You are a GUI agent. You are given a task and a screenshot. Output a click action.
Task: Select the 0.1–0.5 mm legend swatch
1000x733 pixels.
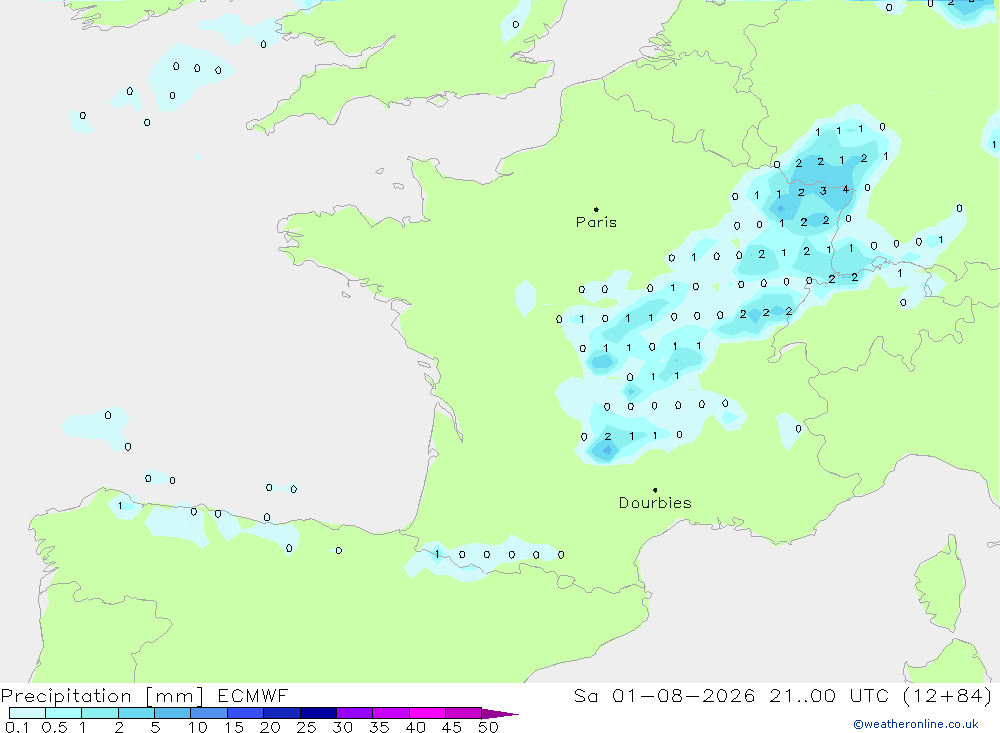tap(27, 713)
